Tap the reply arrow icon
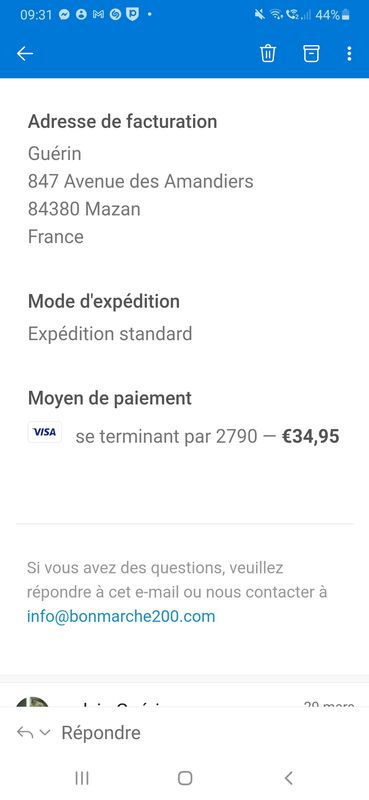Screen dimensions: 369x800 click(x=24, y=733)
